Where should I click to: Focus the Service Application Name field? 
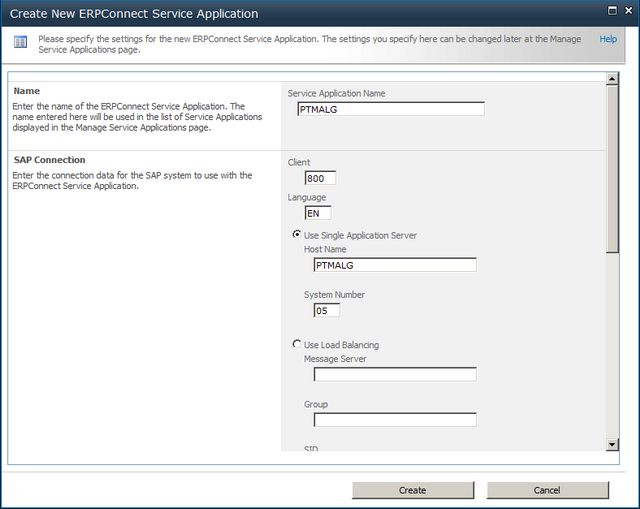point(391,109)
